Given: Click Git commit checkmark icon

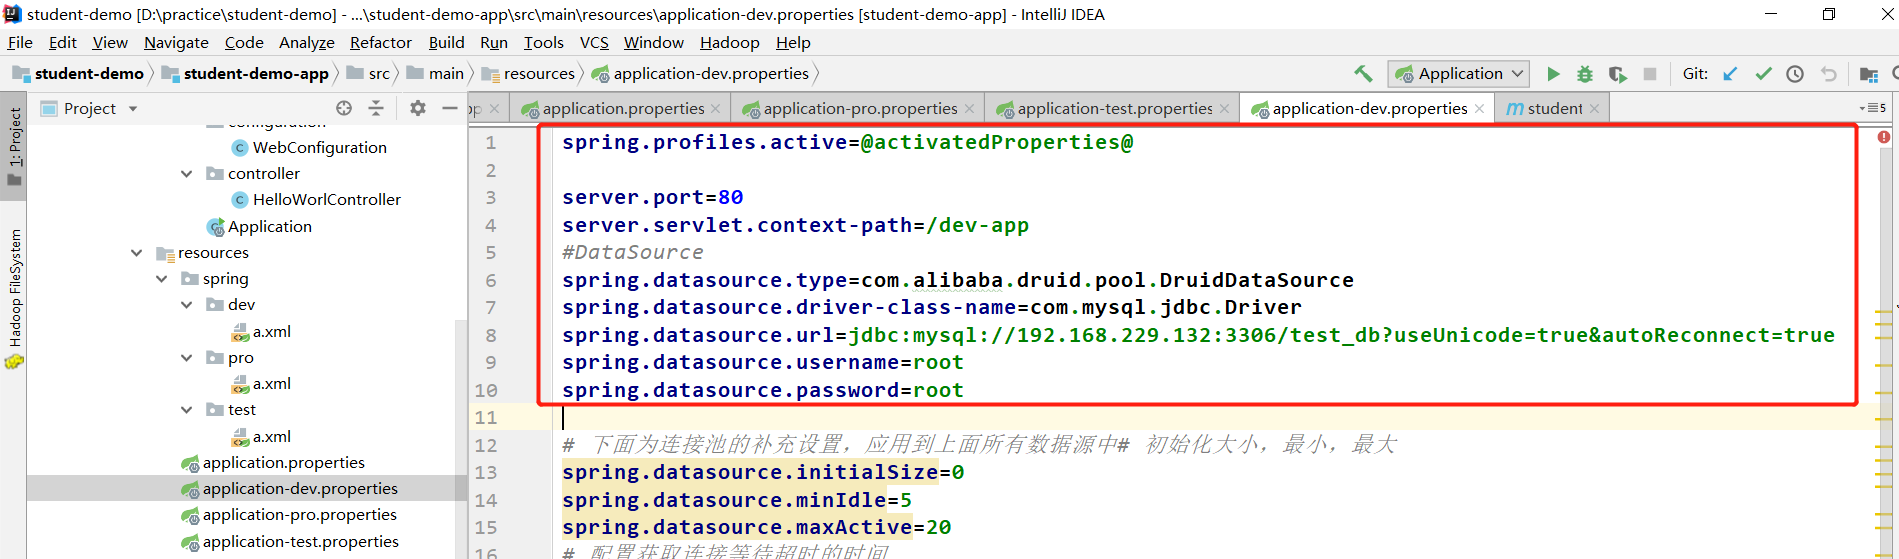Looking at the screenshot, I should (x=1763, y=73).
